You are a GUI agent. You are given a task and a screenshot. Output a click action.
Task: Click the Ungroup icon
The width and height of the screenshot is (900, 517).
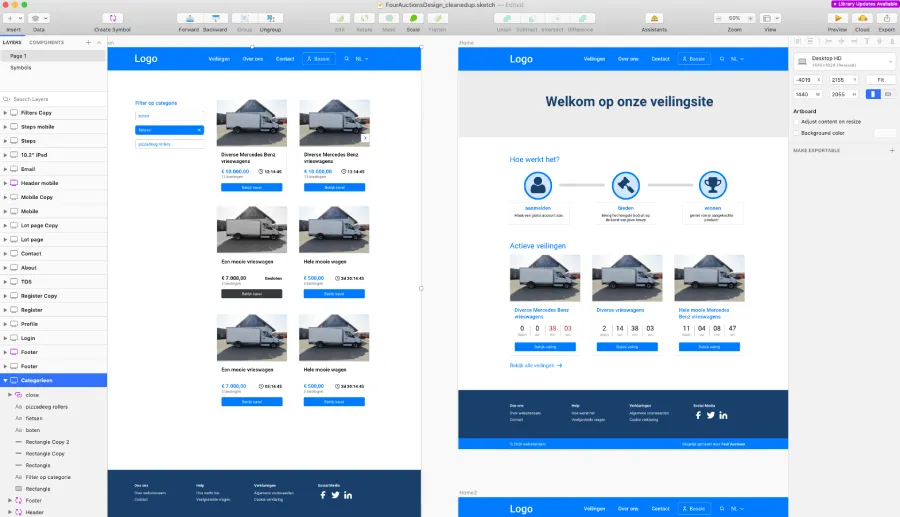click(x=270, y=18)
